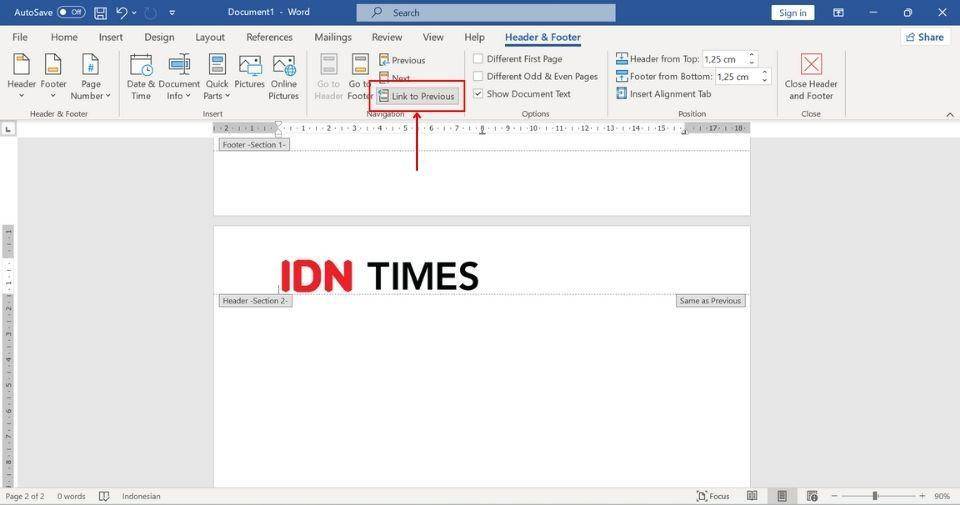Click the Sign in button
This screenshot has width=960, height=505.
pyautogui.click(x=792, y=13)
